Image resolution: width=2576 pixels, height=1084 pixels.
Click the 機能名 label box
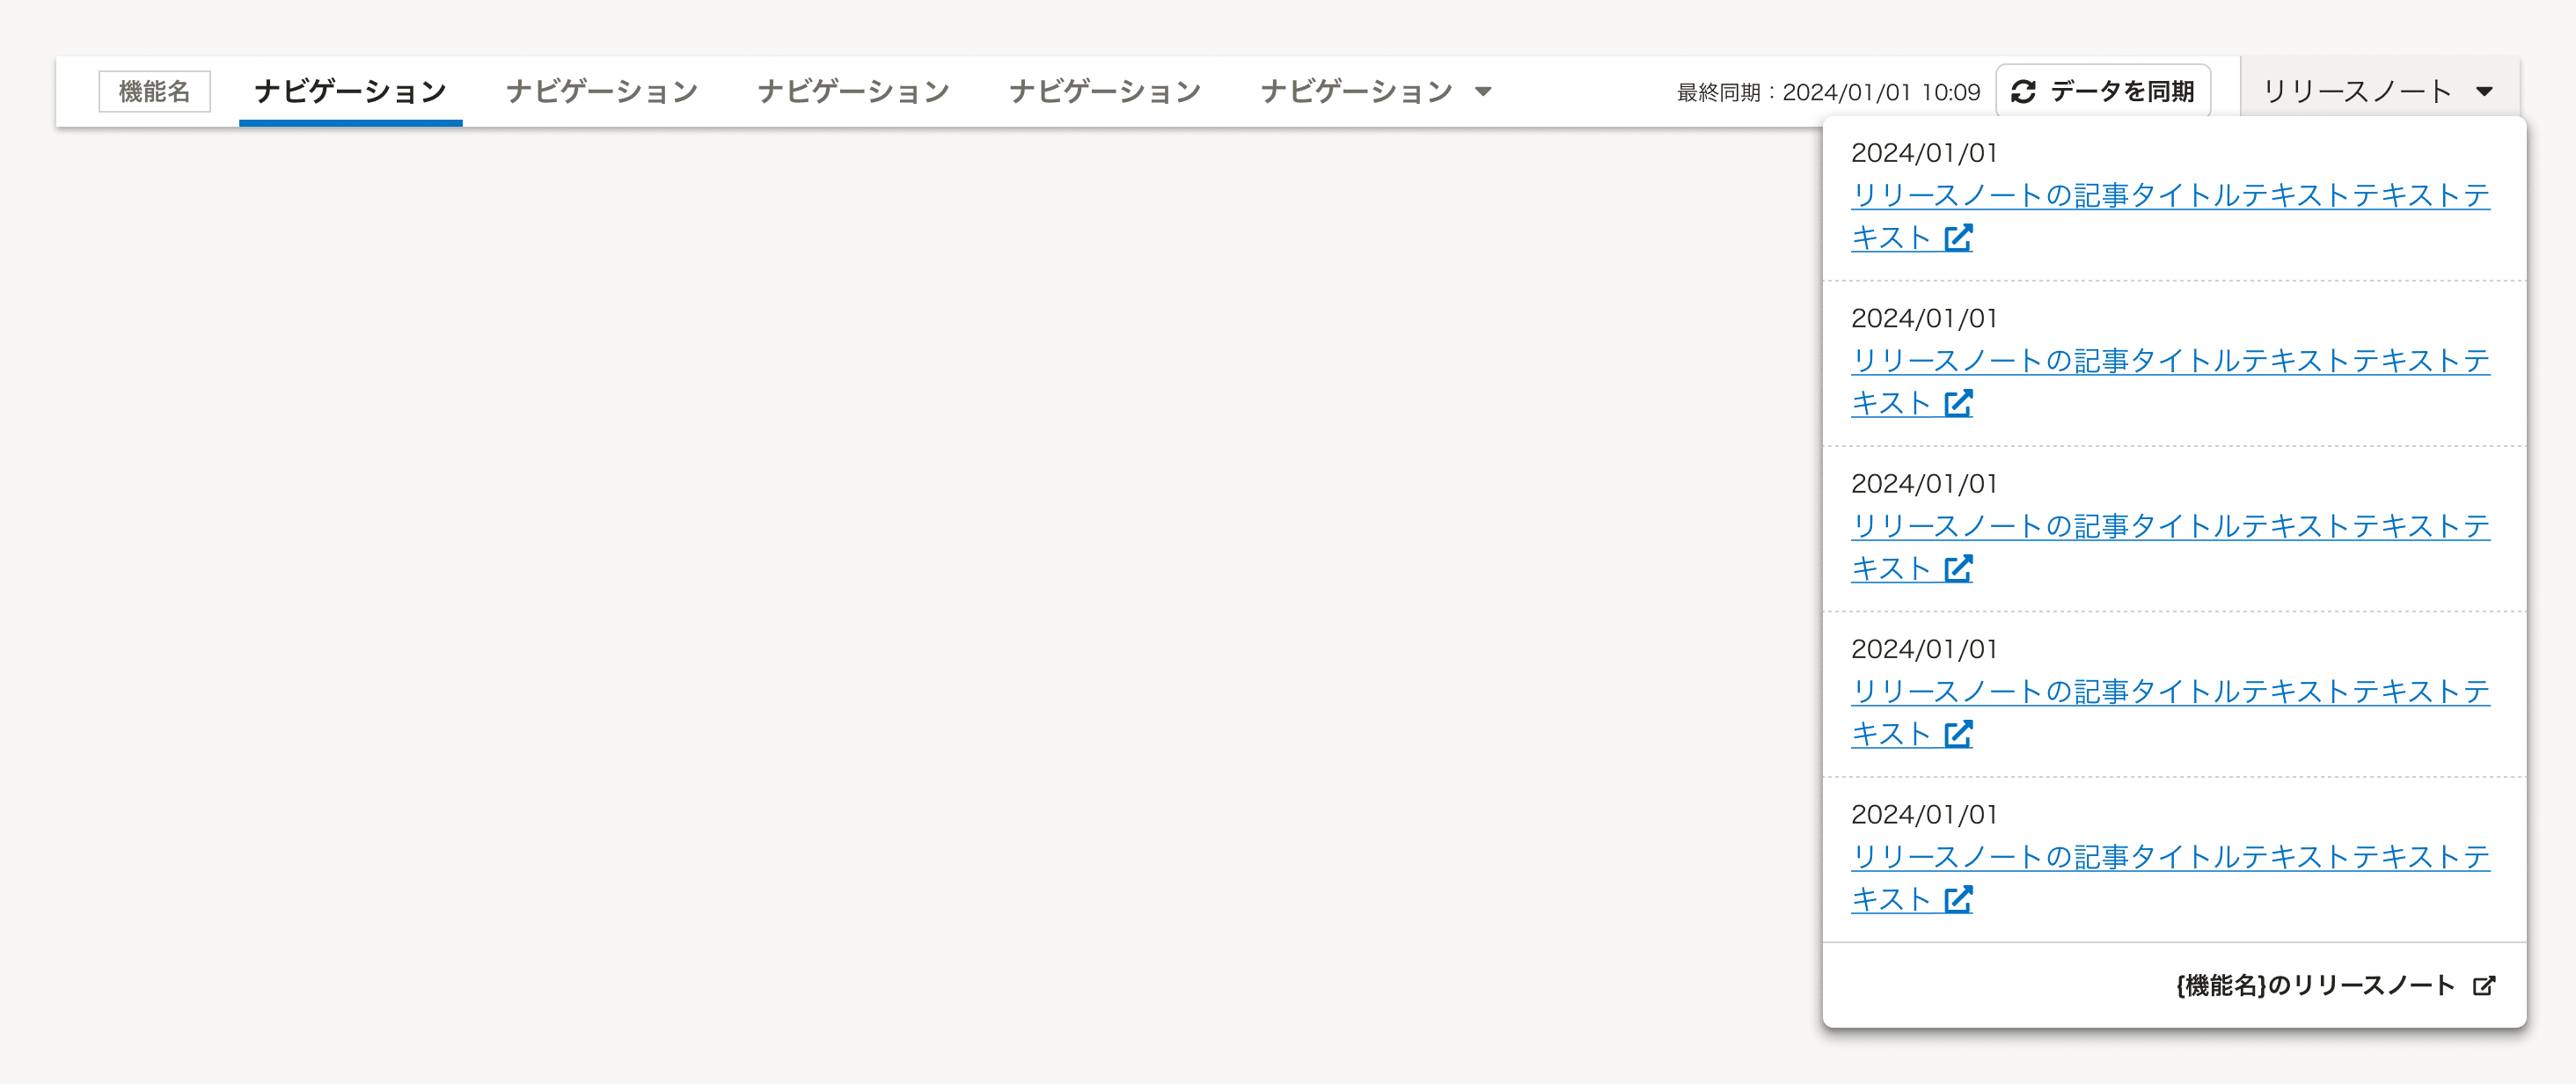pyautogui.click(x=154, y=92)
